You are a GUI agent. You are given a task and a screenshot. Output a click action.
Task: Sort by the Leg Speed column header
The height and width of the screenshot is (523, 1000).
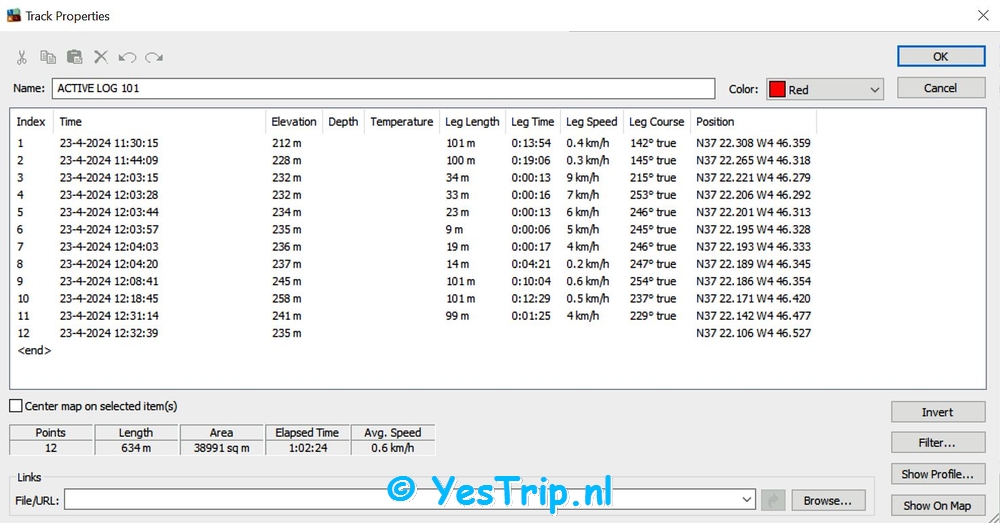tap(591, 122)
